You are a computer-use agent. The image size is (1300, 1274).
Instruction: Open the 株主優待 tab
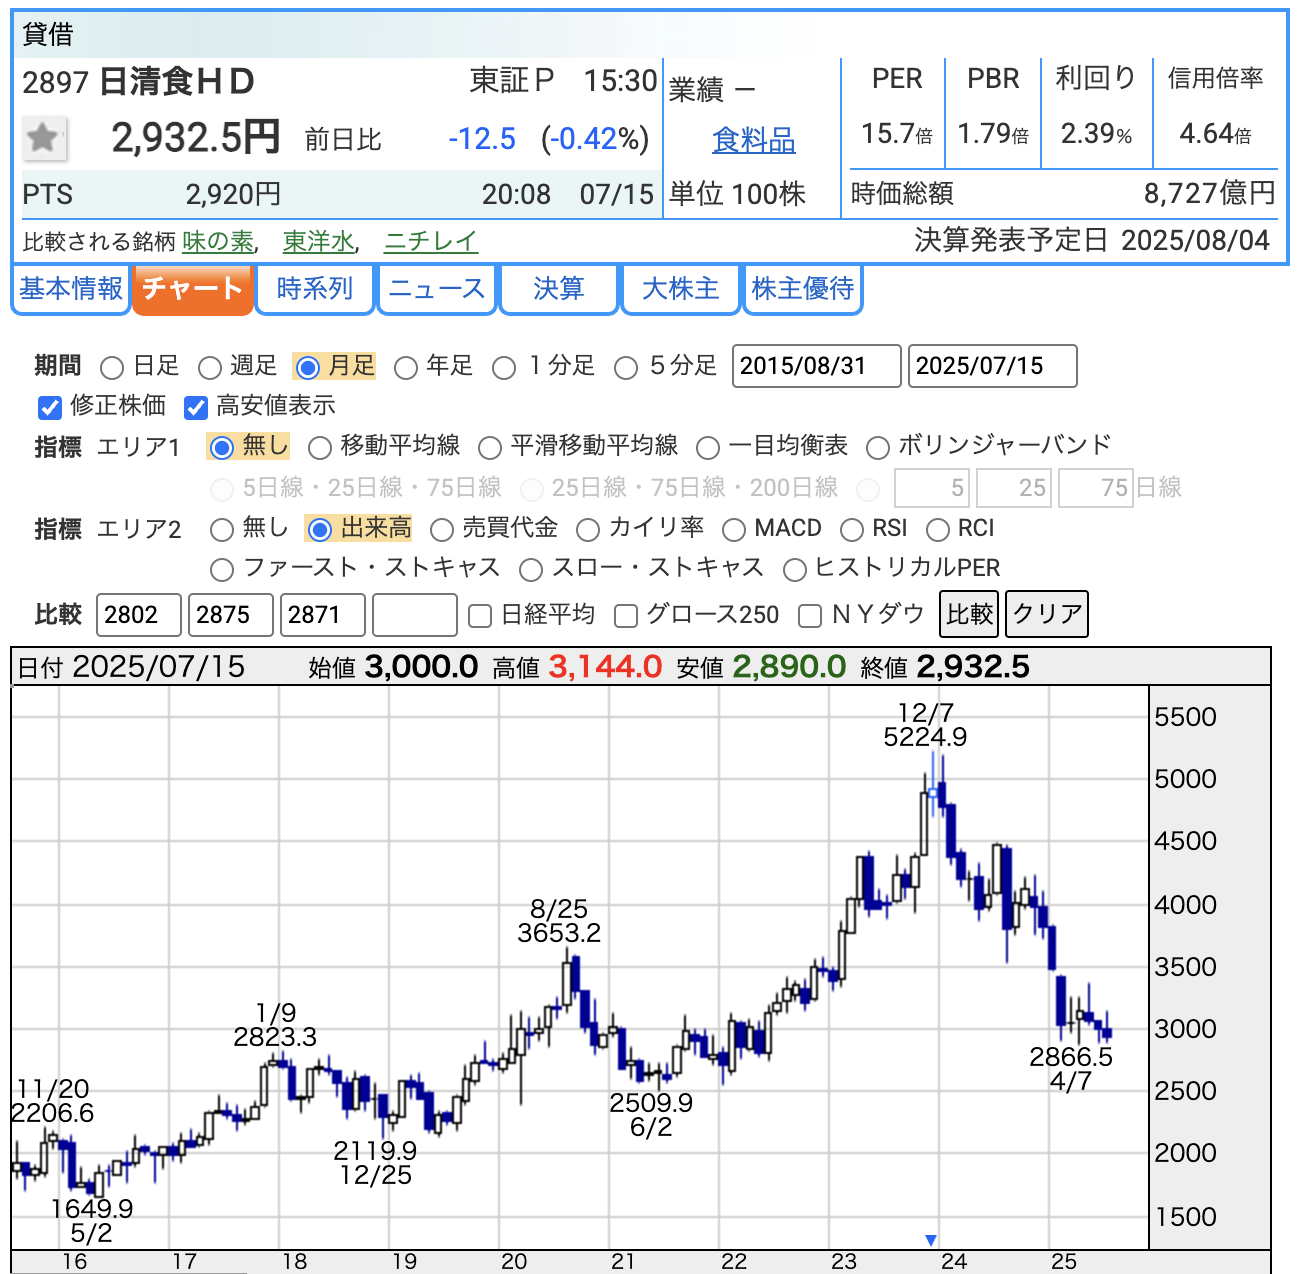click(x=803, y=289)
